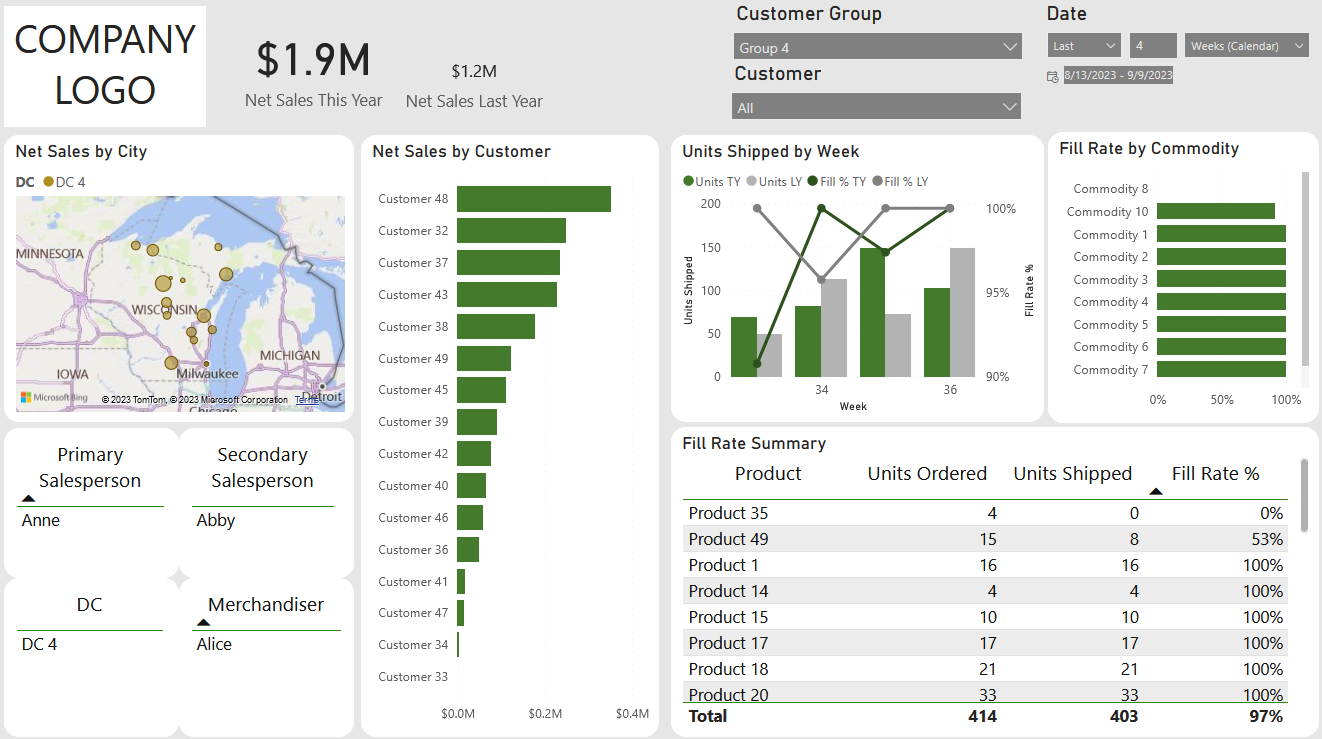Click sort arrow above Fill Rate % column
This screenshot has height=739, width=1322.
[x=1156, y=491]
